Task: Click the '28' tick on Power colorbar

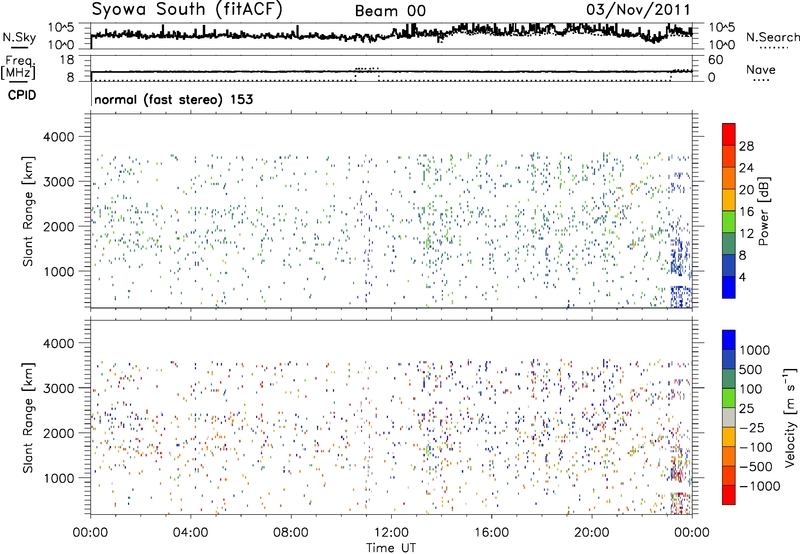Action: (746, 146)
